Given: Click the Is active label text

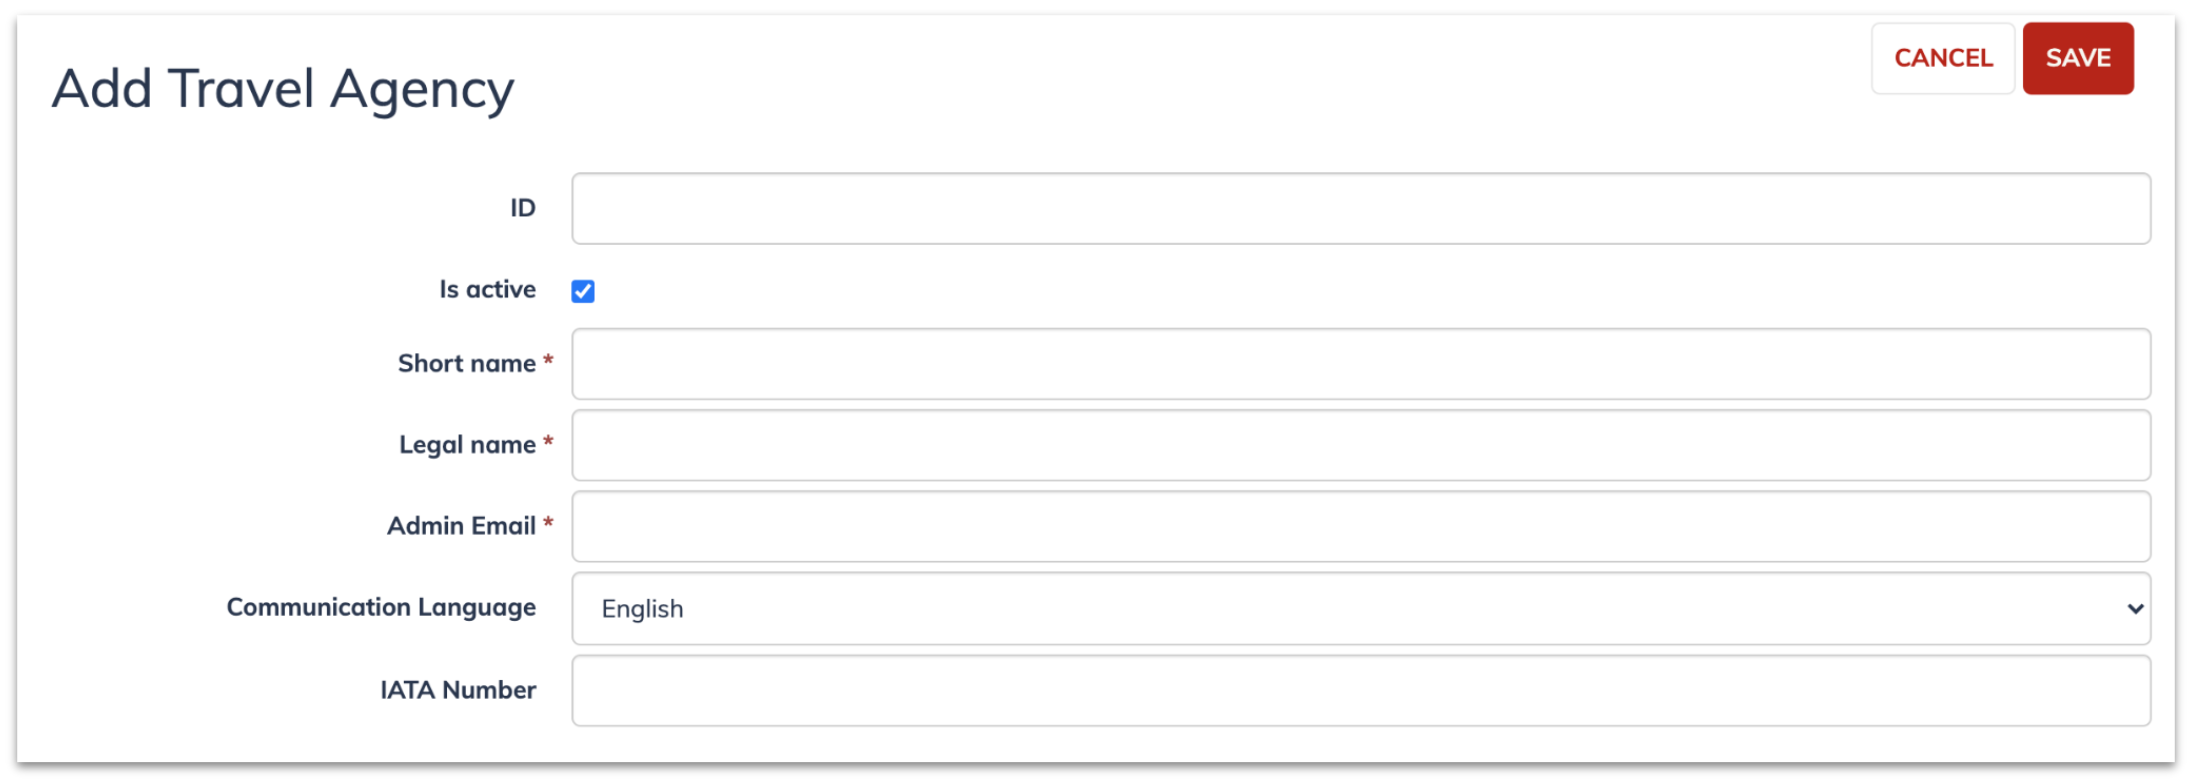Looking at the screenshot, I should 488,289.
